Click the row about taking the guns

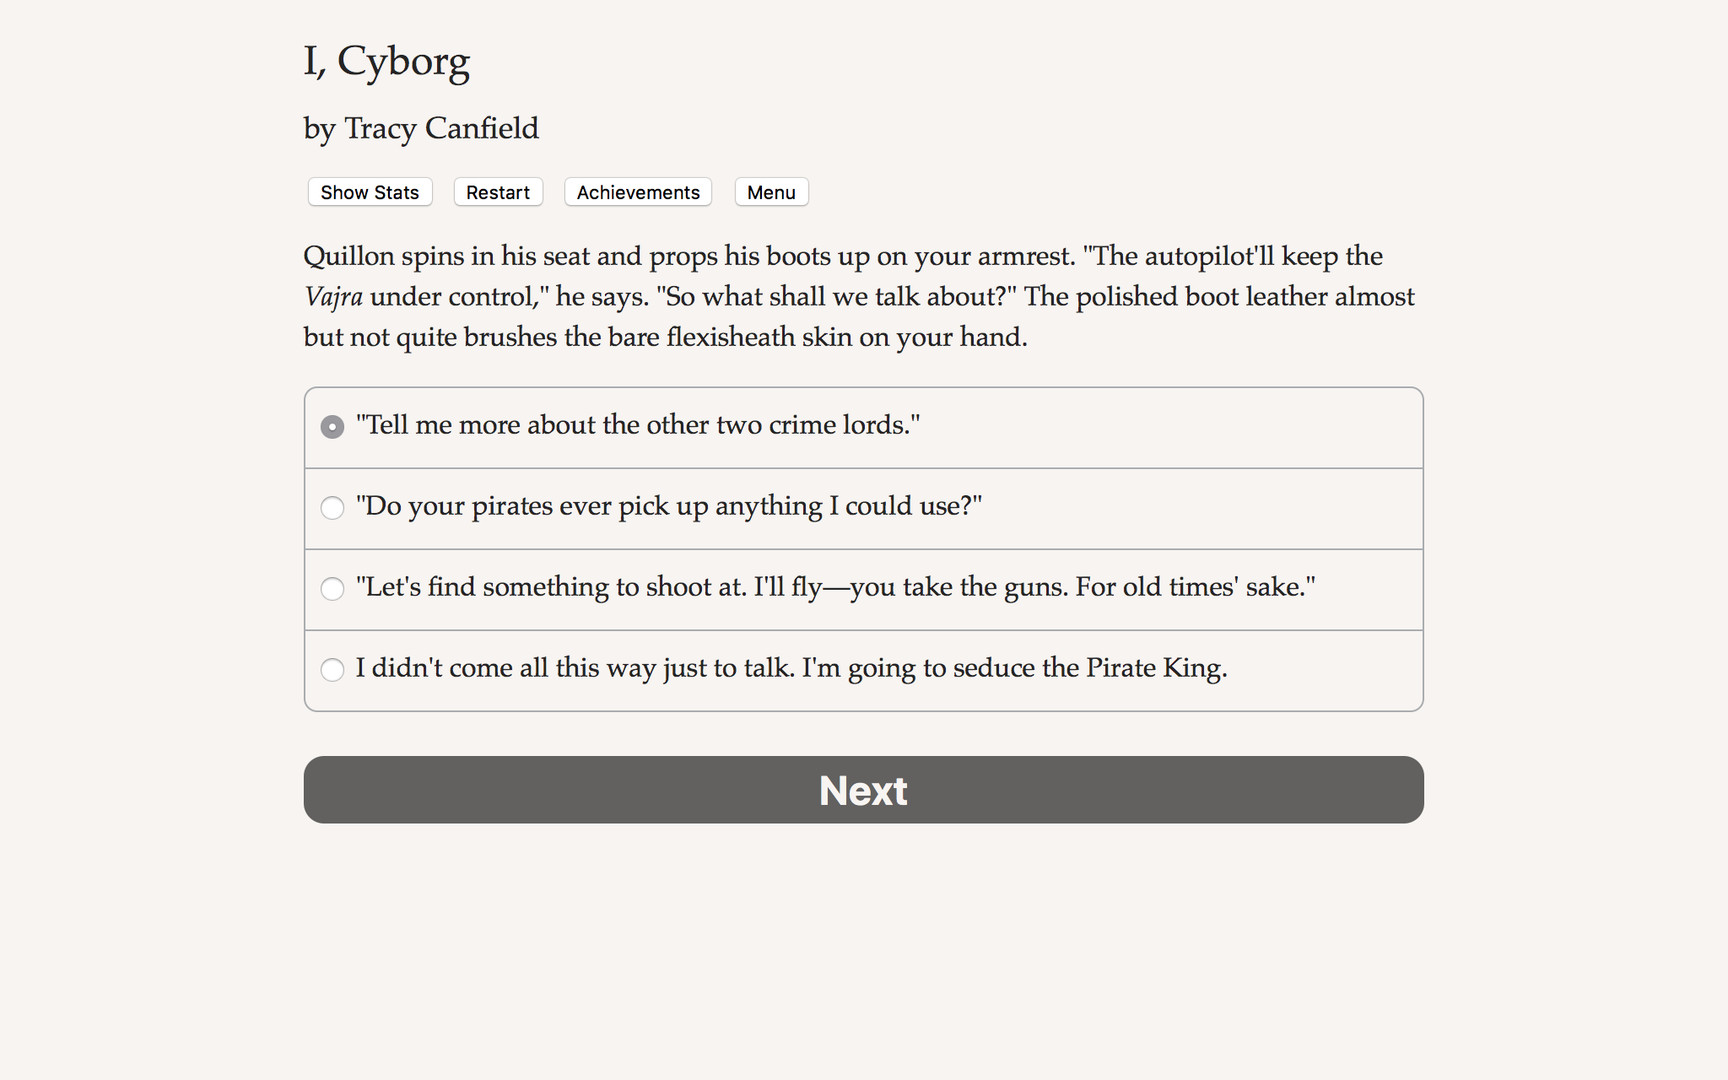[x=863, y=589]
